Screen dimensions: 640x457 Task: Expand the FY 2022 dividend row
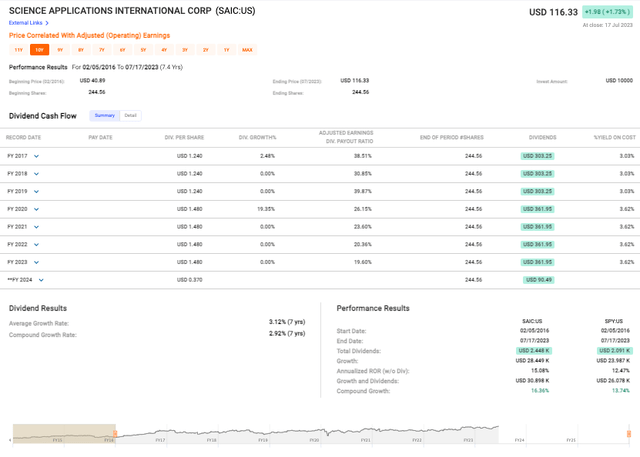click(36, 244)
